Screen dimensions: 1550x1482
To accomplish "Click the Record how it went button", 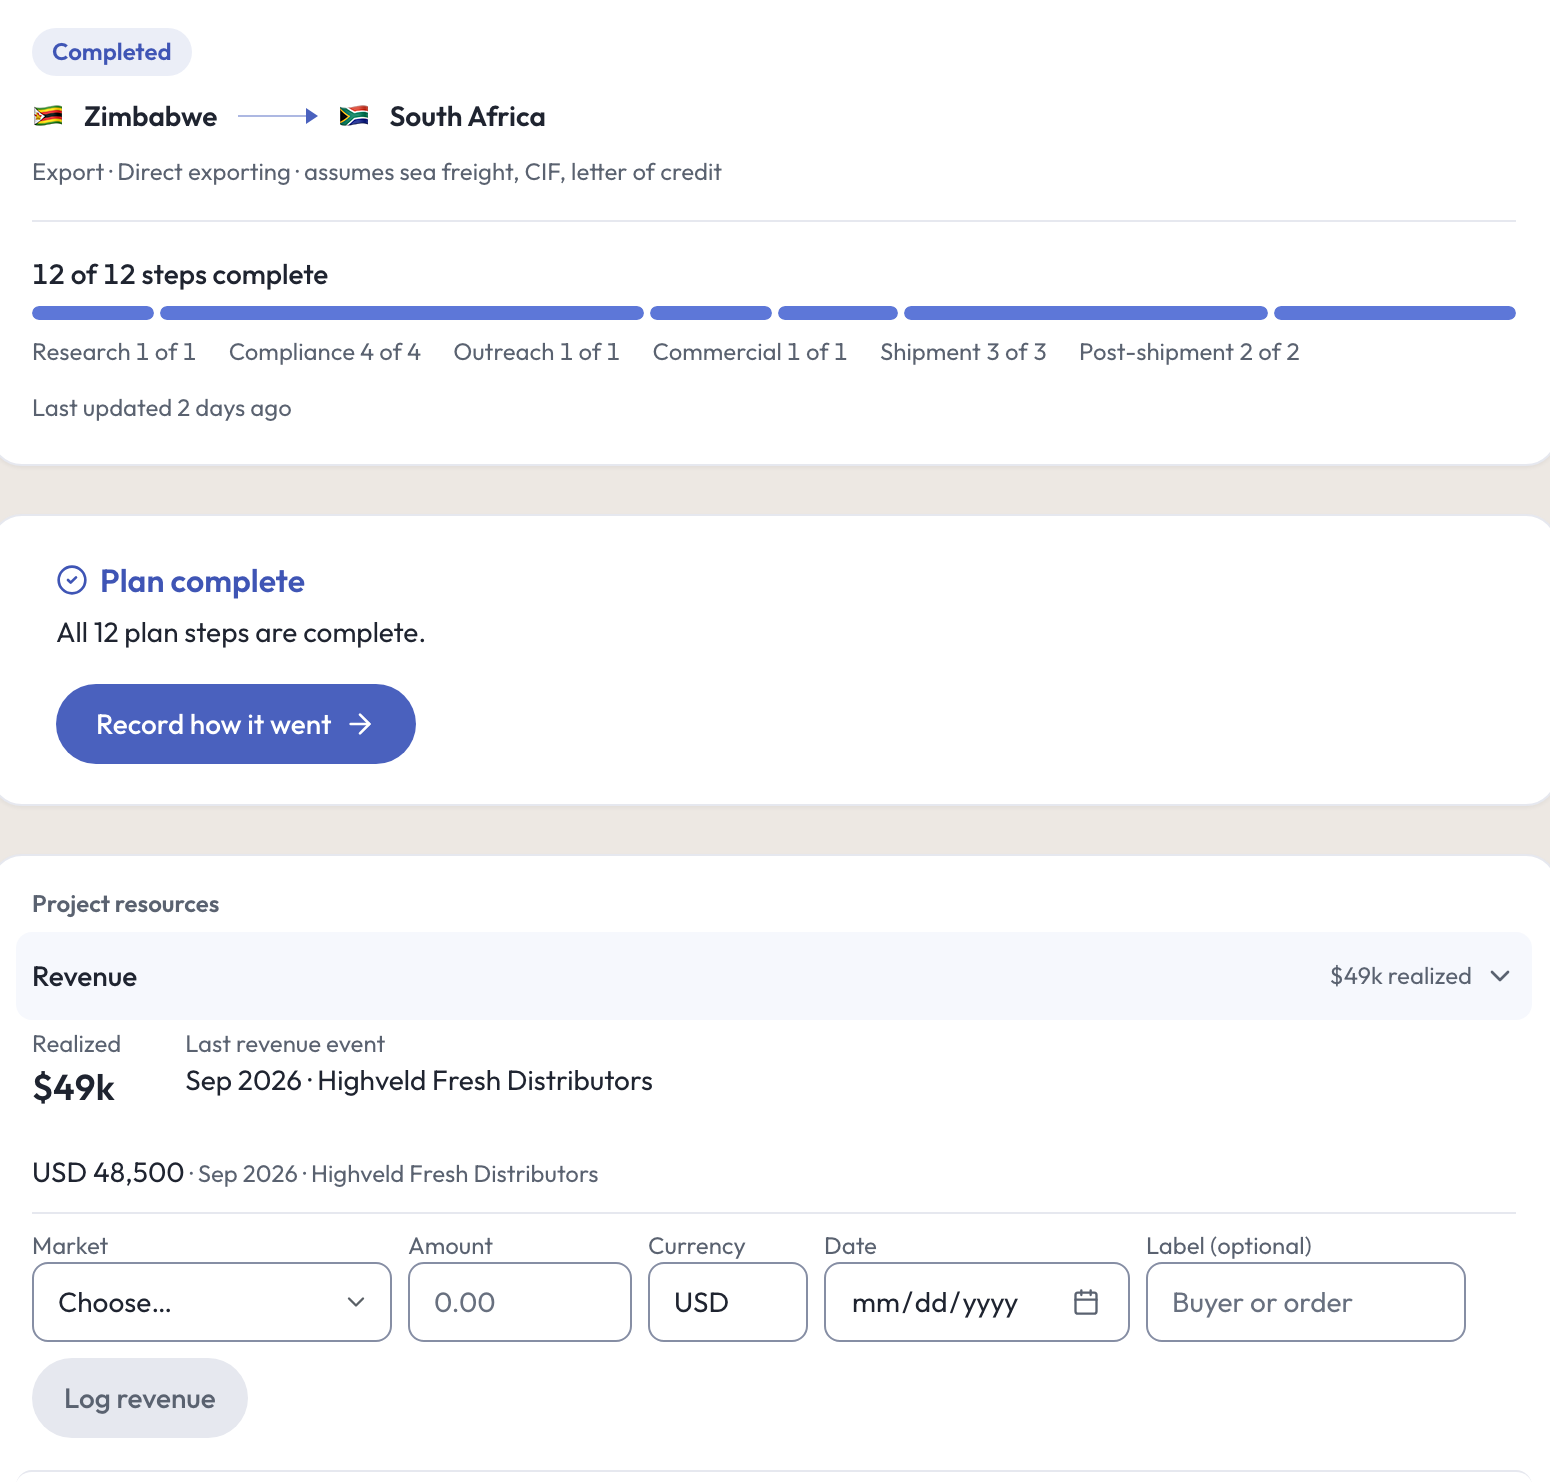I will pos(236,724).
